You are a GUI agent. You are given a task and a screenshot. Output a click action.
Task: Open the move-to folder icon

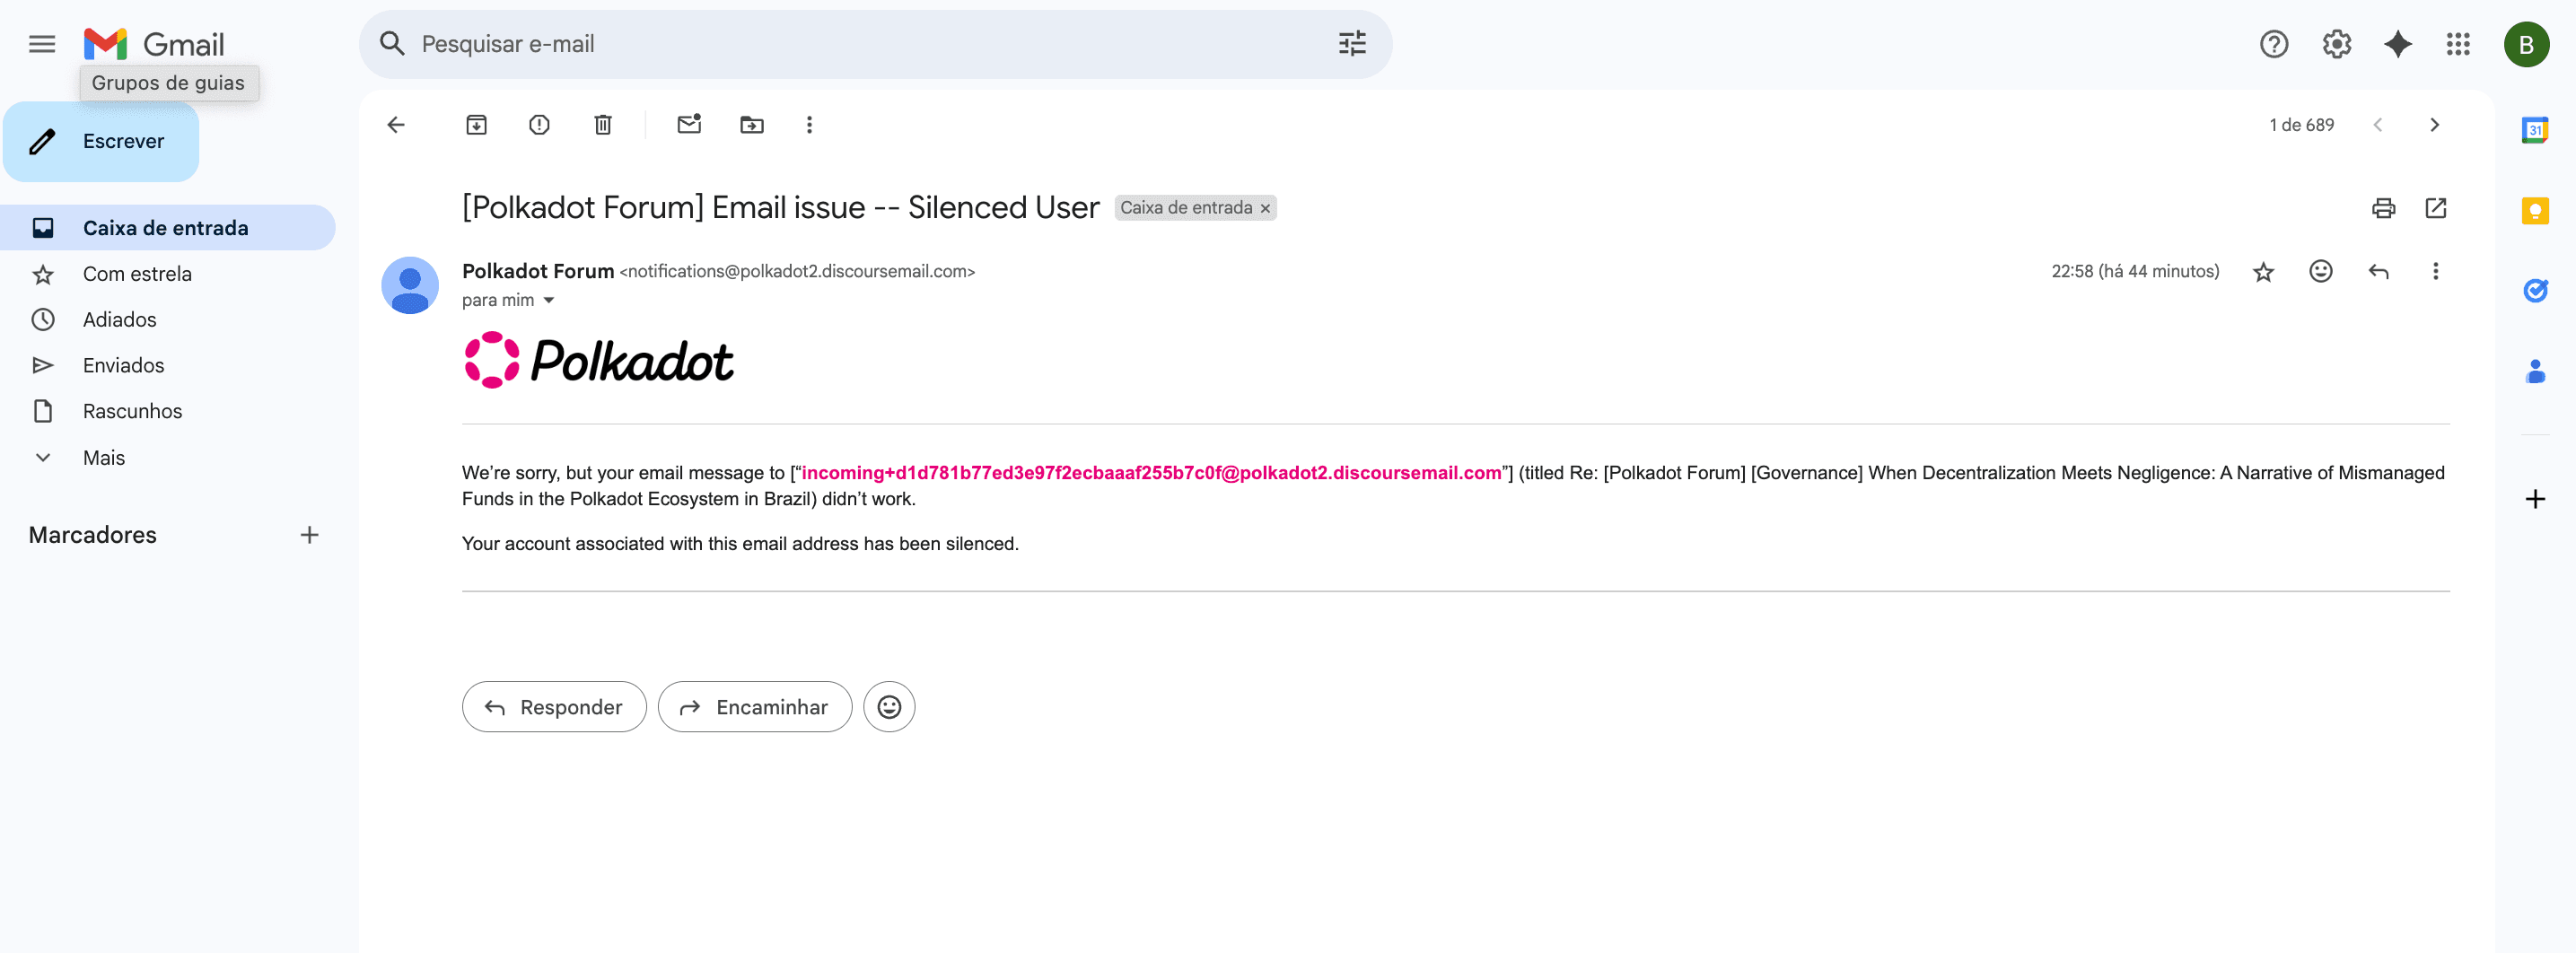coord(751,125)
